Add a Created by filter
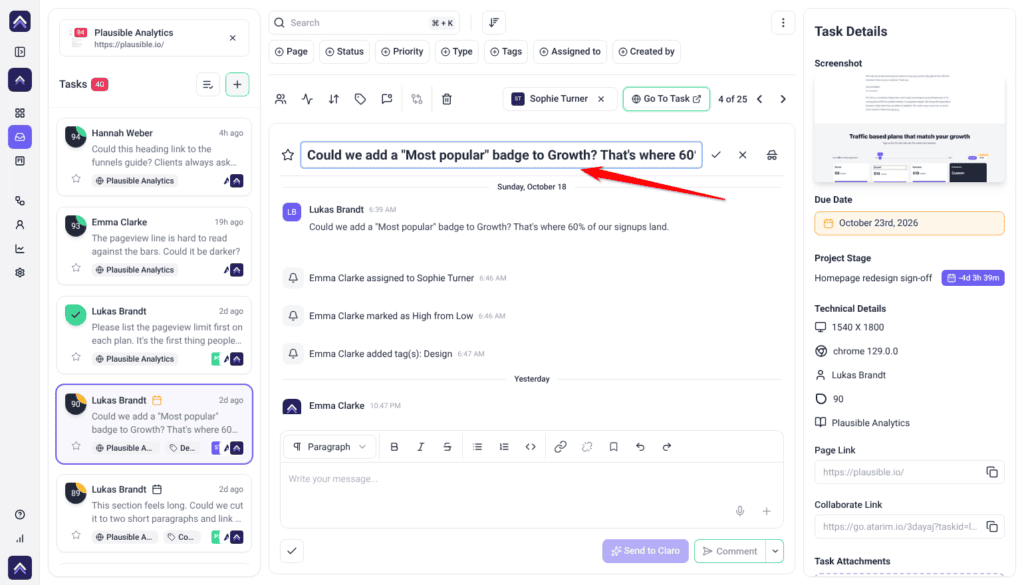This screenshot has width=1024, height=585. 647,52
